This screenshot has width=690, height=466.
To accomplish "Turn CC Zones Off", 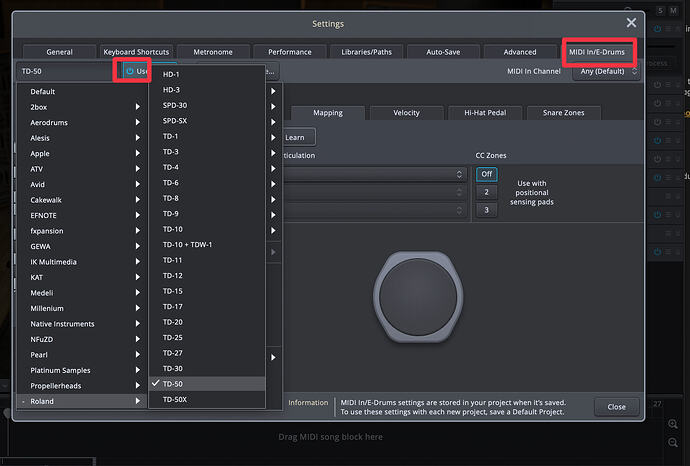I will click(x=486, y=174).
